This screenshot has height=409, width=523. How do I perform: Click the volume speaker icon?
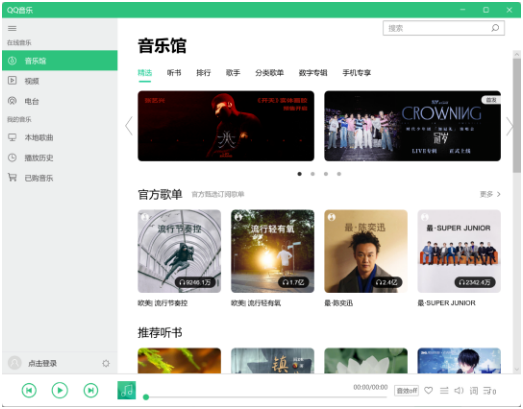pyautogui.click(x=459, y=390)
